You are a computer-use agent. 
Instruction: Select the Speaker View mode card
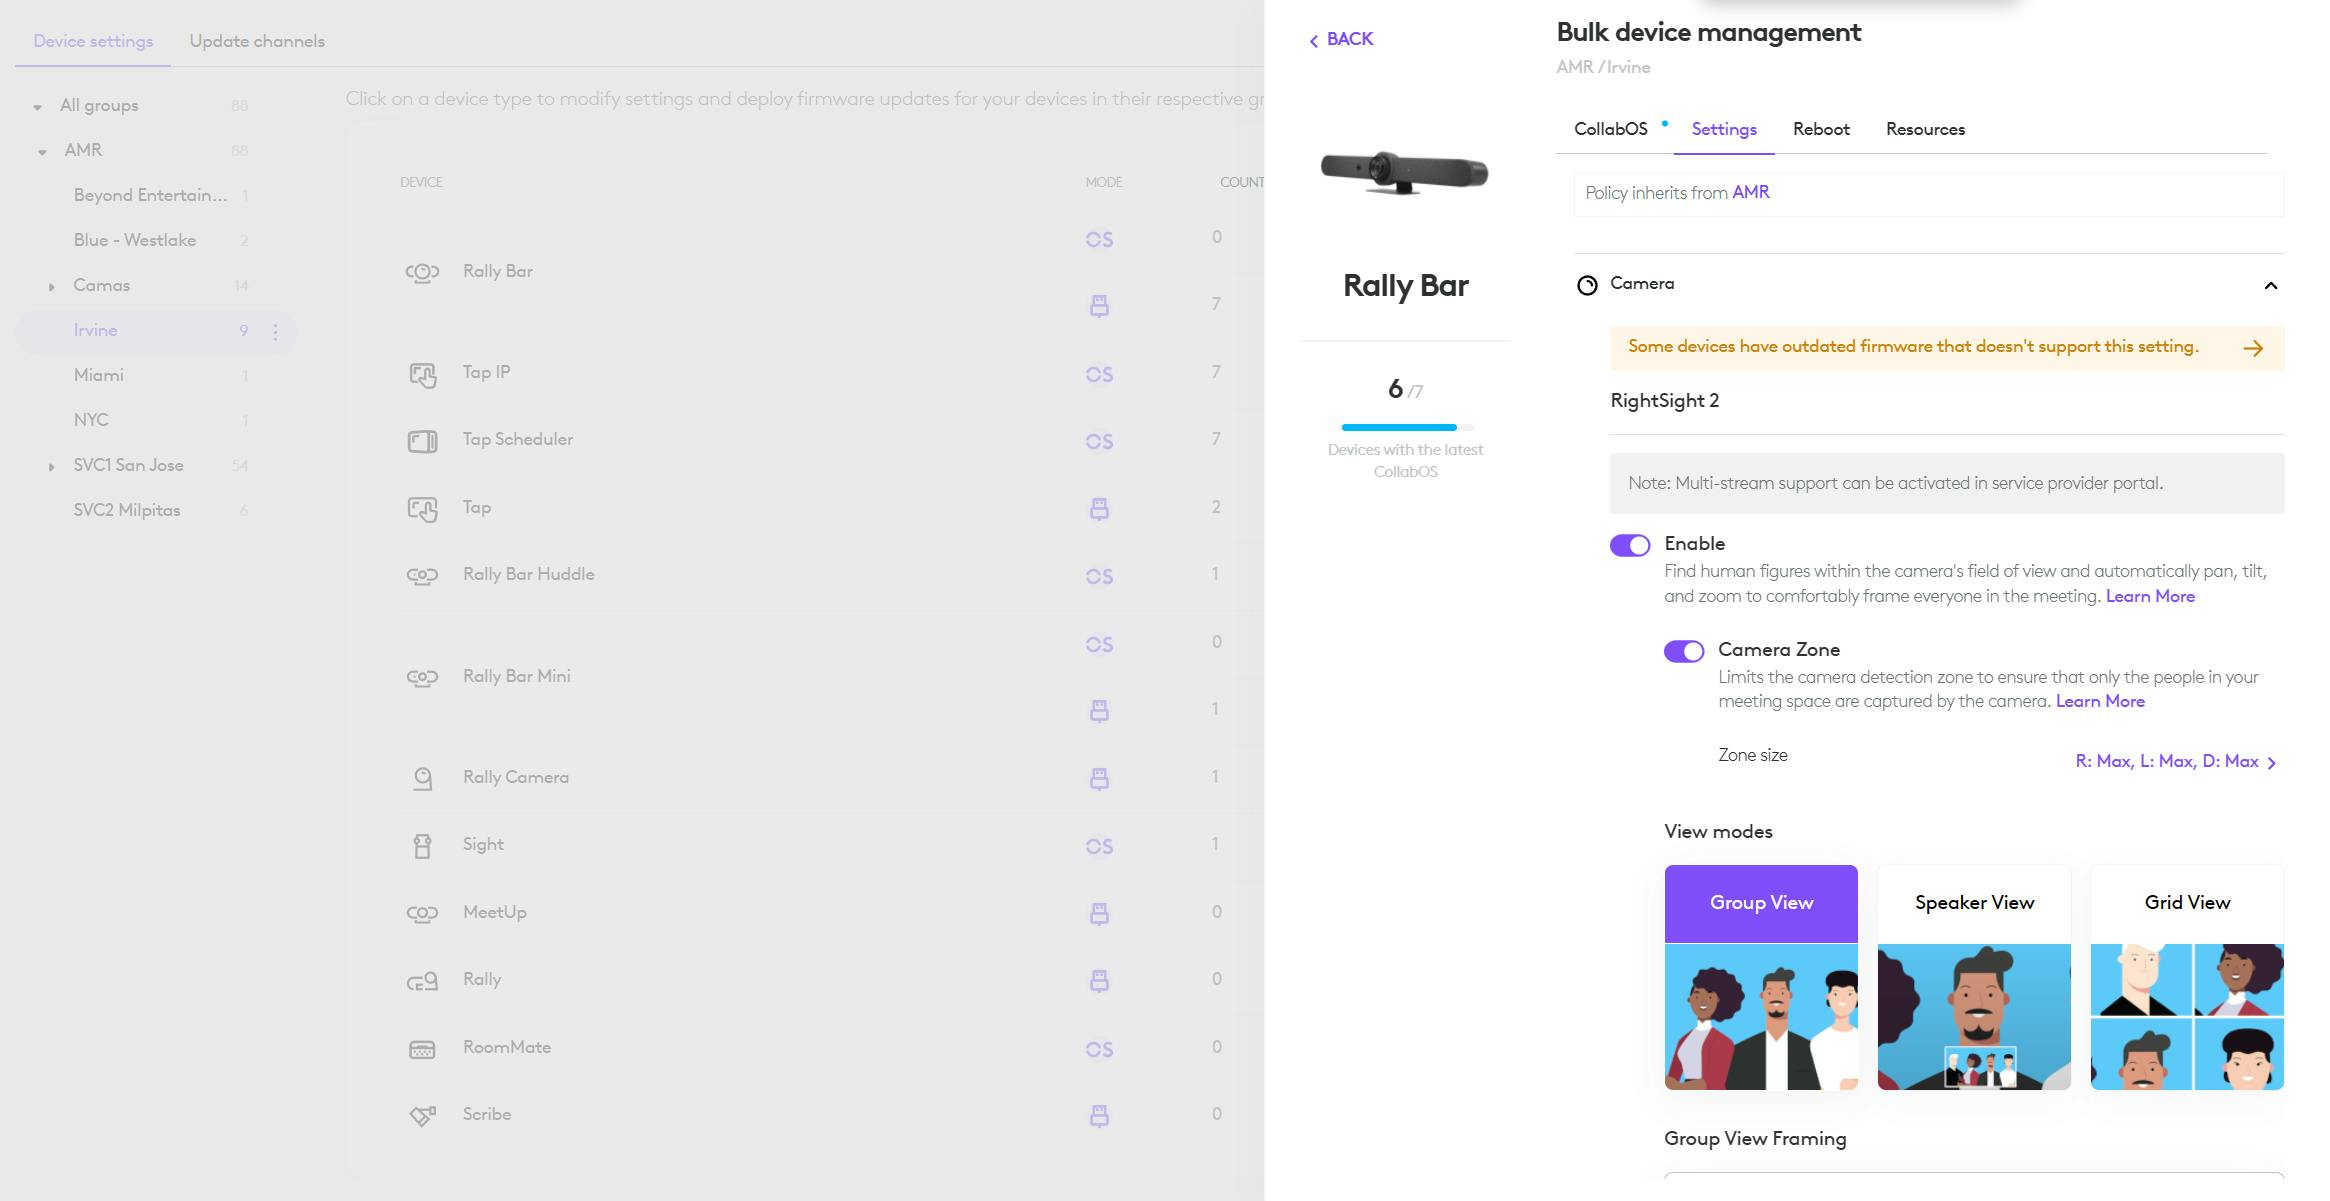coord(1973,976)
